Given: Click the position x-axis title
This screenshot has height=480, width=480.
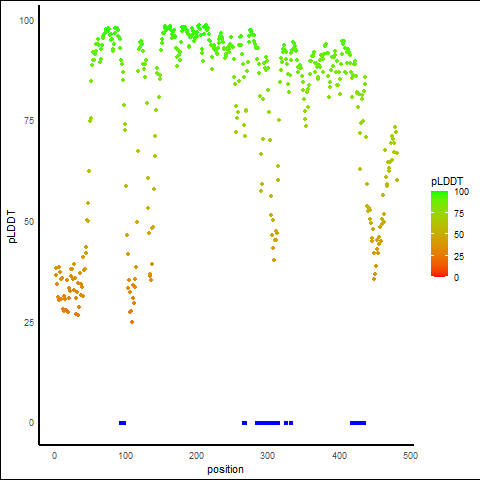Looking at the screenshot, I should pyautogui.click(x=225, y=470).
